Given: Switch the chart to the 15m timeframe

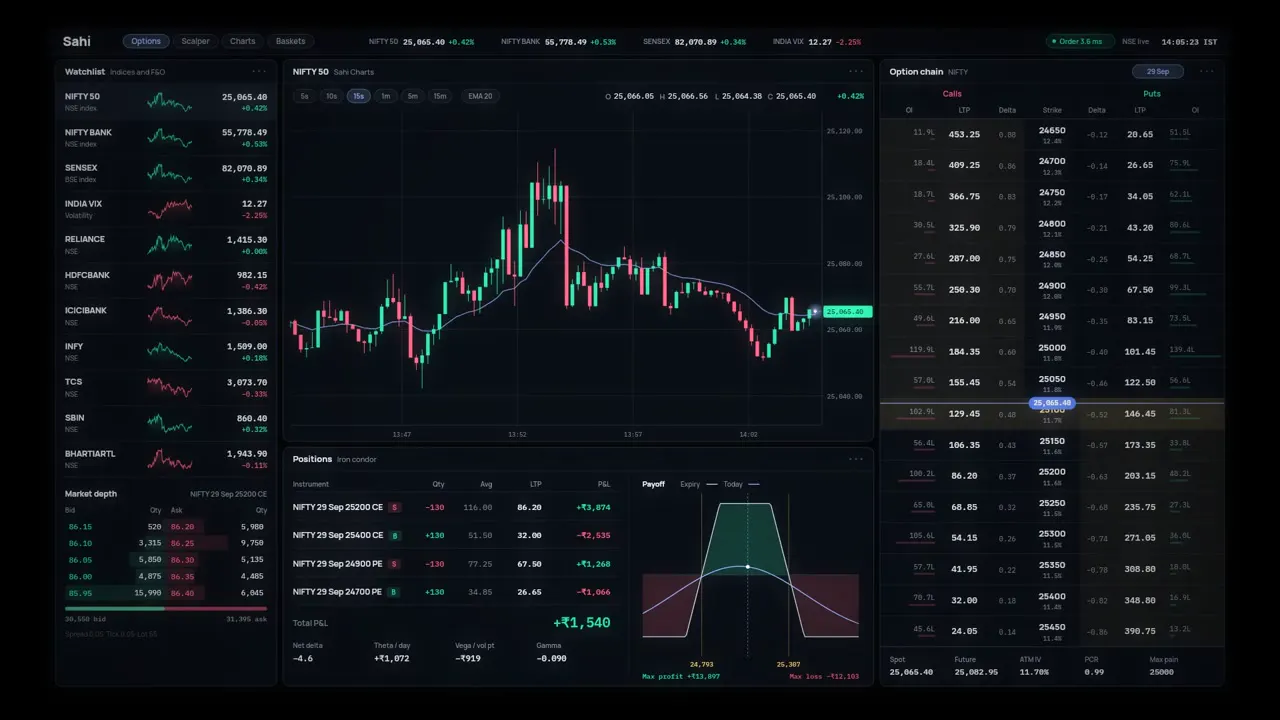Looking at the screenshot, I should pos(440,96).
